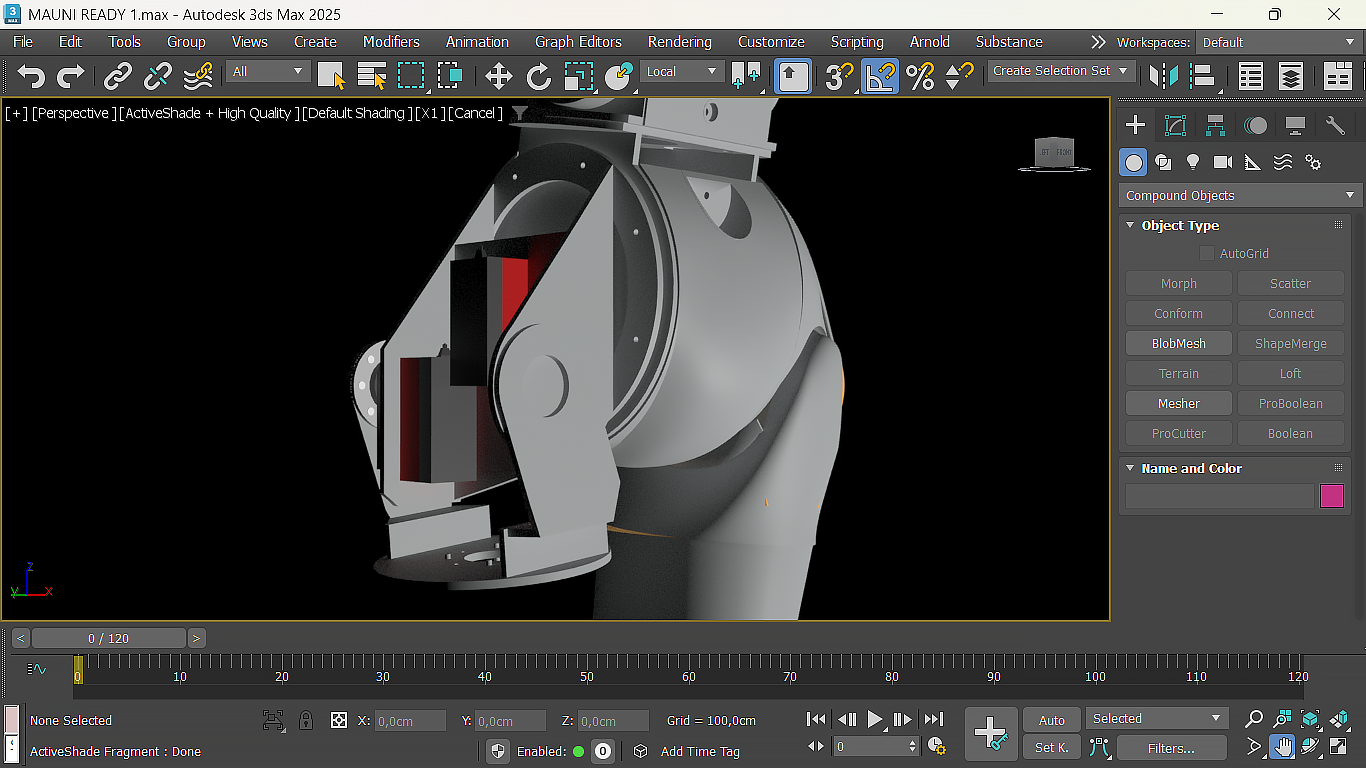Activate the Select and Rotate tool

click(539, 76)
